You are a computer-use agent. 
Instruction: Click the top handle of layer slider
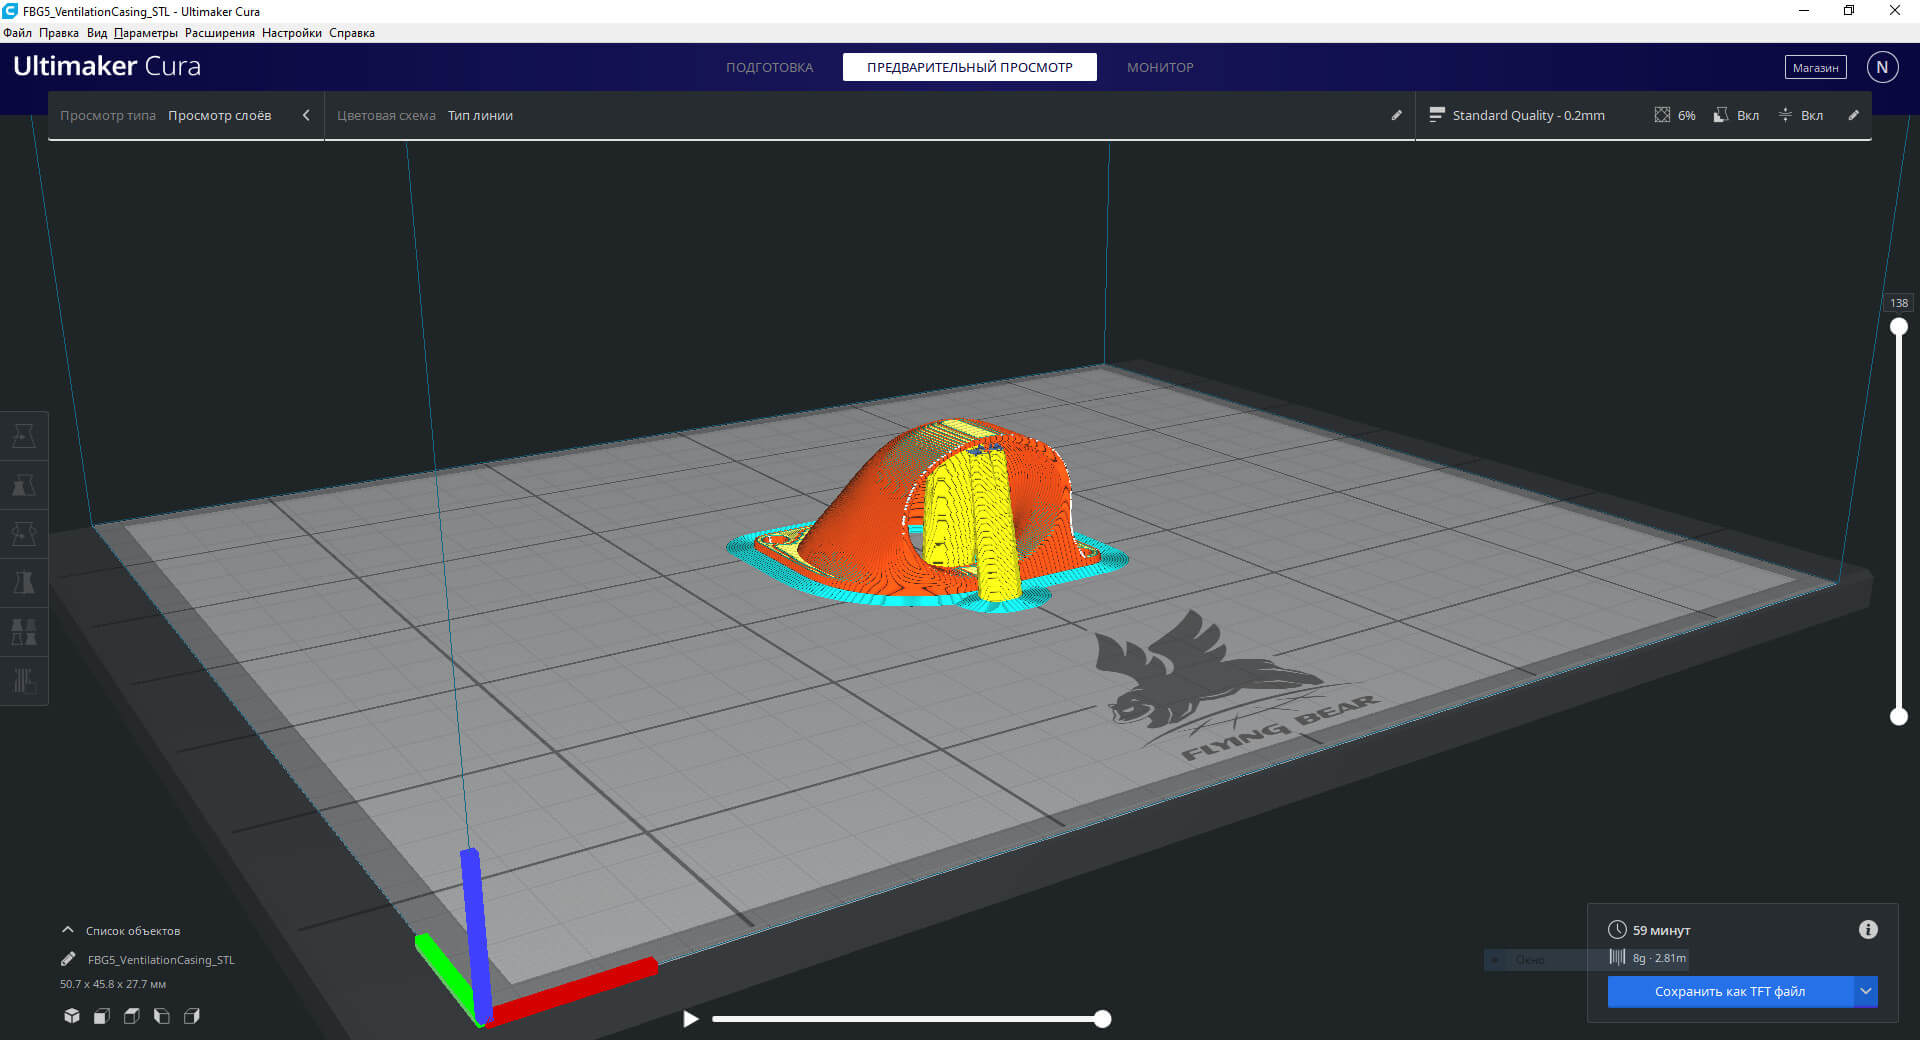pyautogui.click(x=1898, y=327)
